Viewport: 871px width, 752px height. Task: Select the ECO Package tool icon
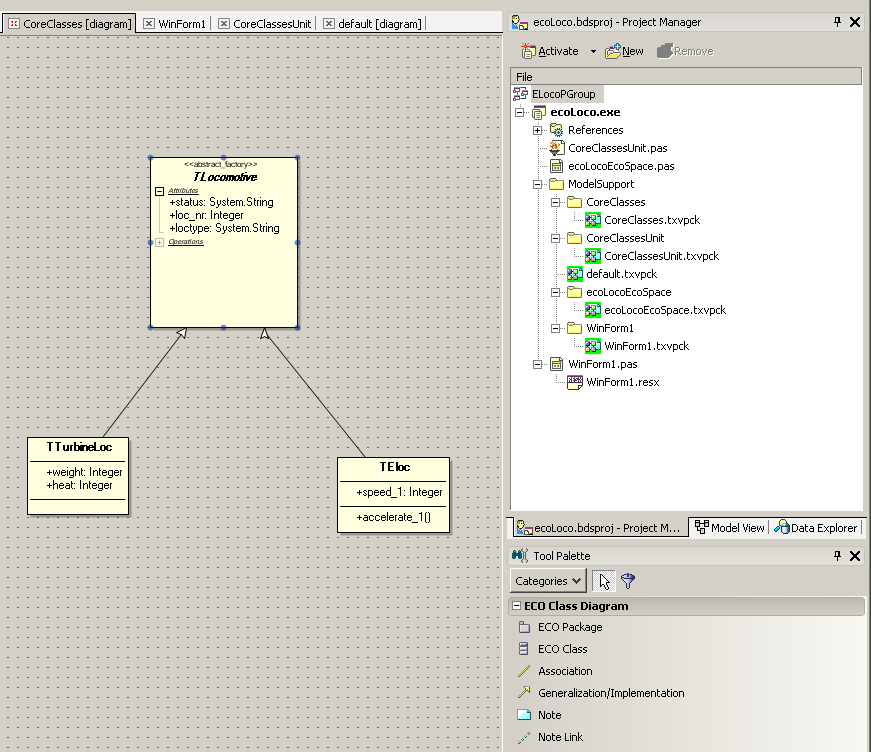pos(524,627)
